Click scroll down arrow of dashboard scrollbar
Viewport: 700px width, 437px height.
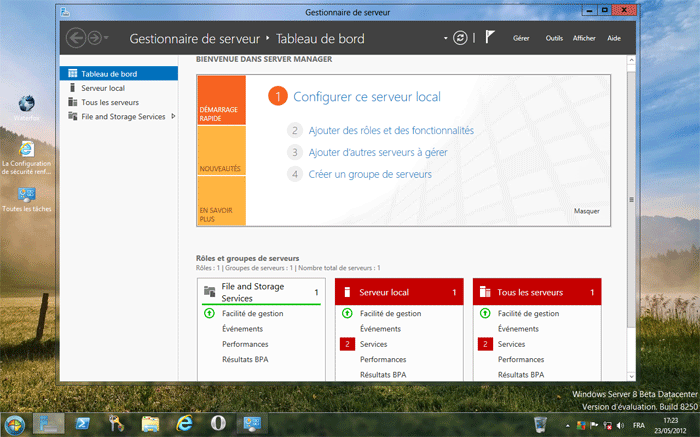(x=631, y=376)
